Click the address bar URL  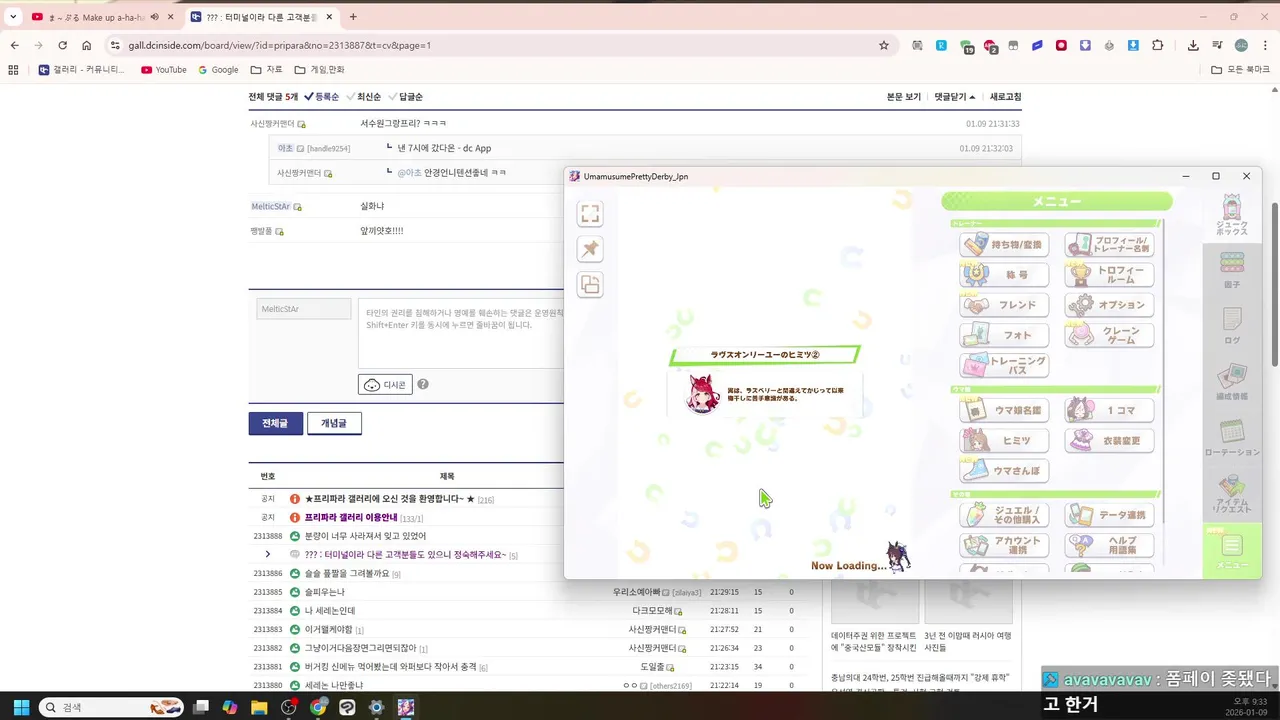coord(280,45)
